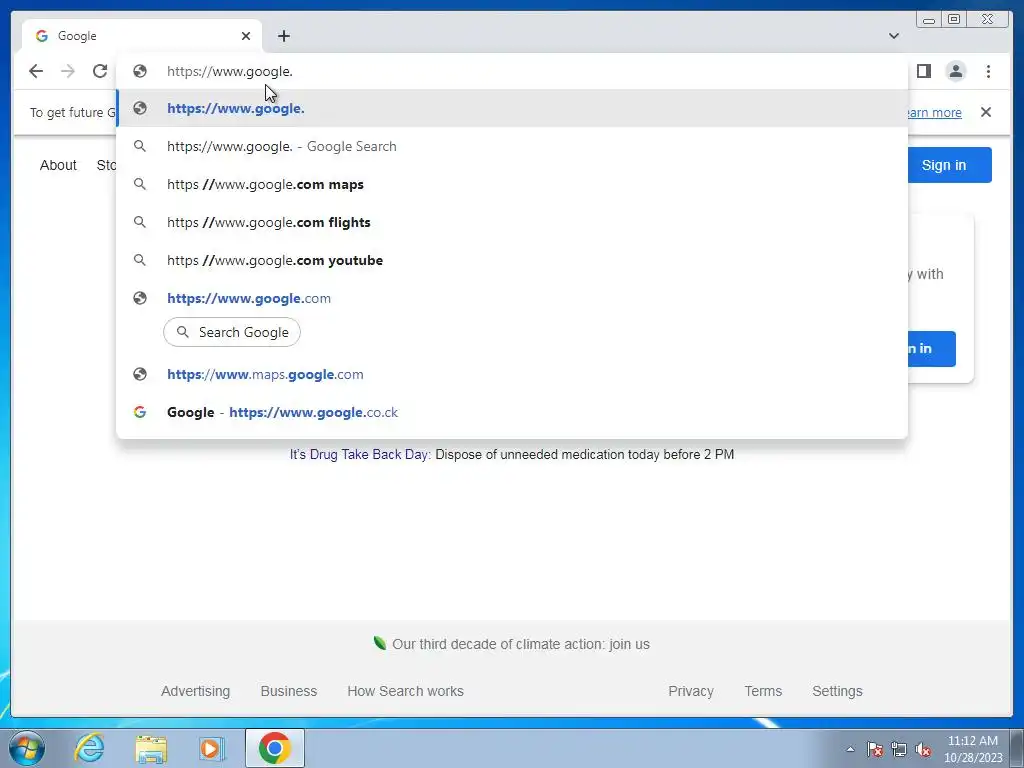
Task: Click the 'Learn more' link in the infobar
Action: point(934,112)
